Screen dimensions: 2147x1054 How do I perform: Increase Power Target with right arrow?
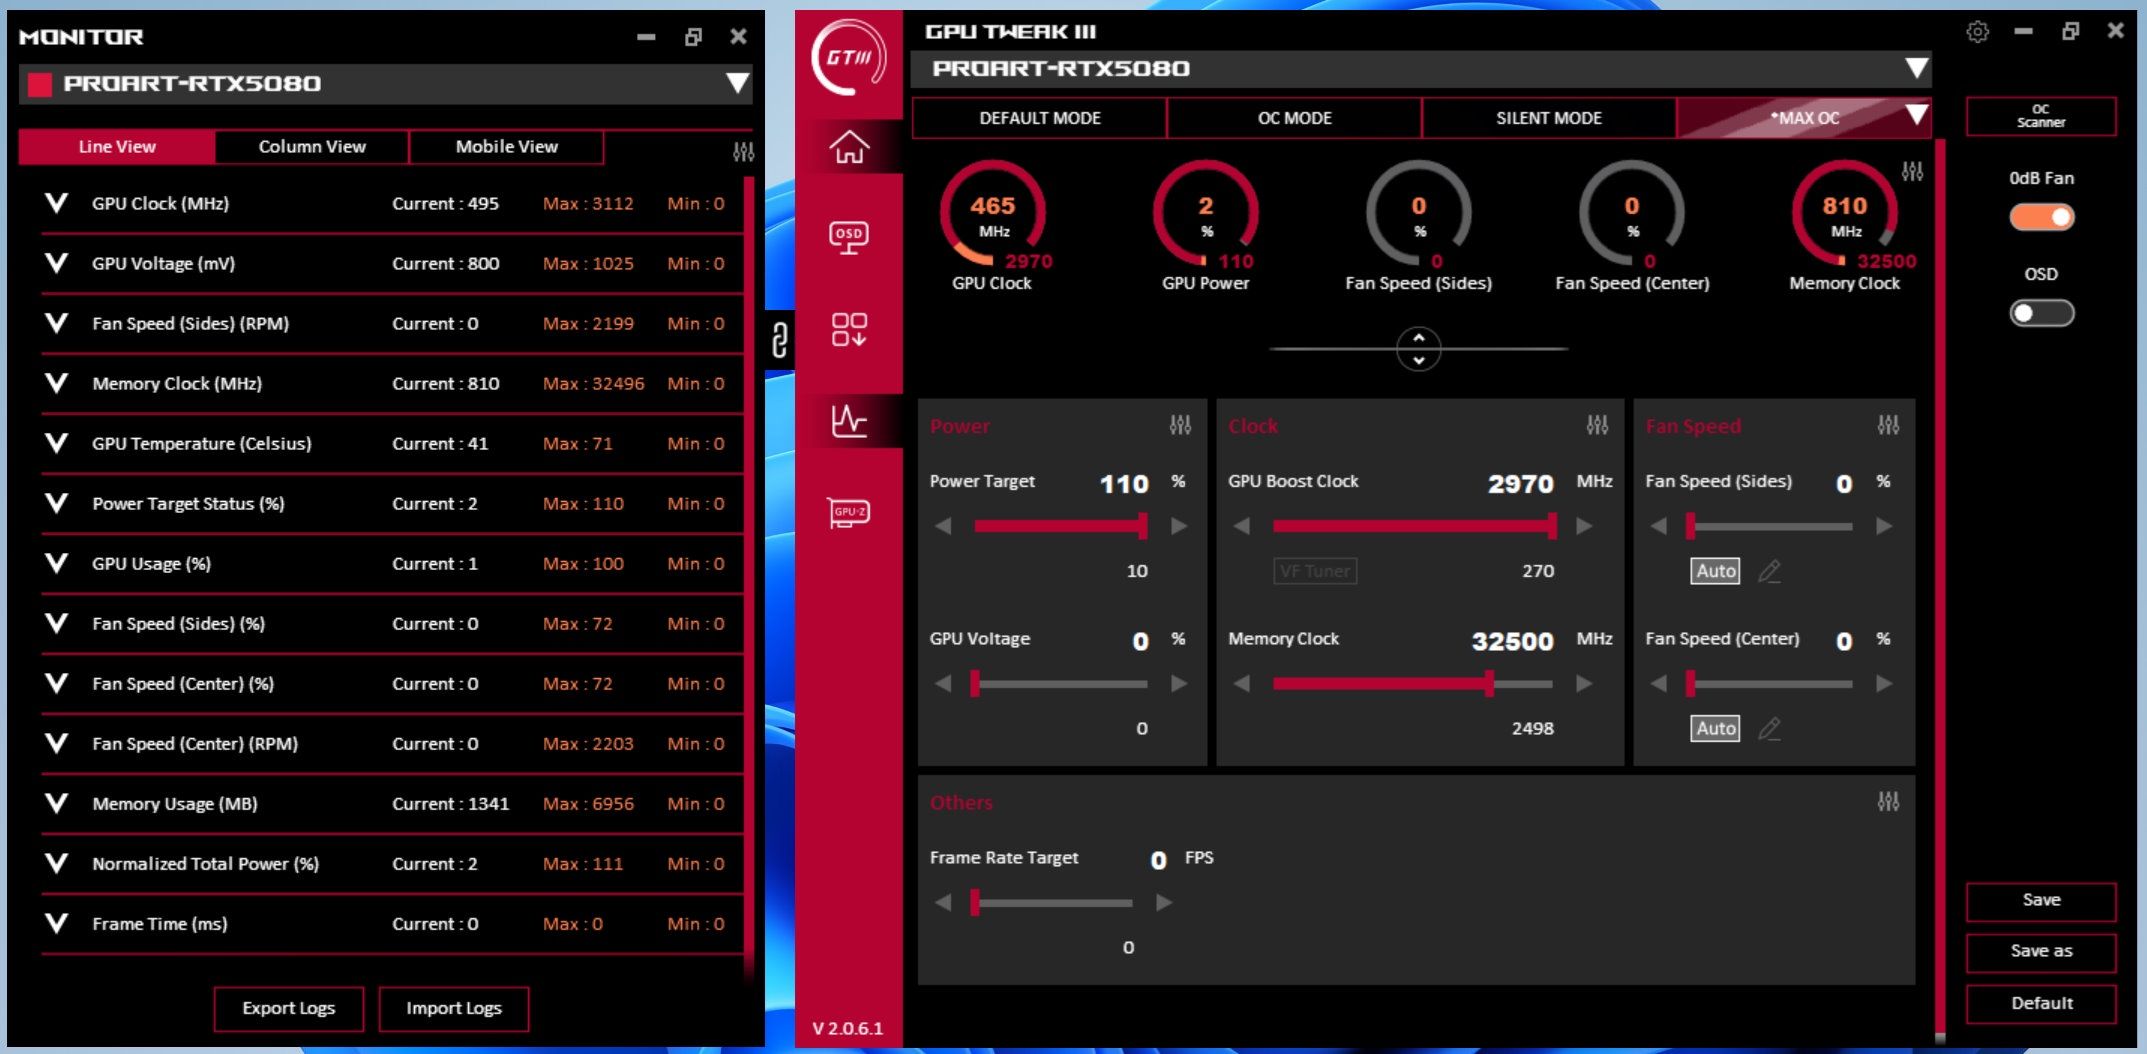[1179, 526]
